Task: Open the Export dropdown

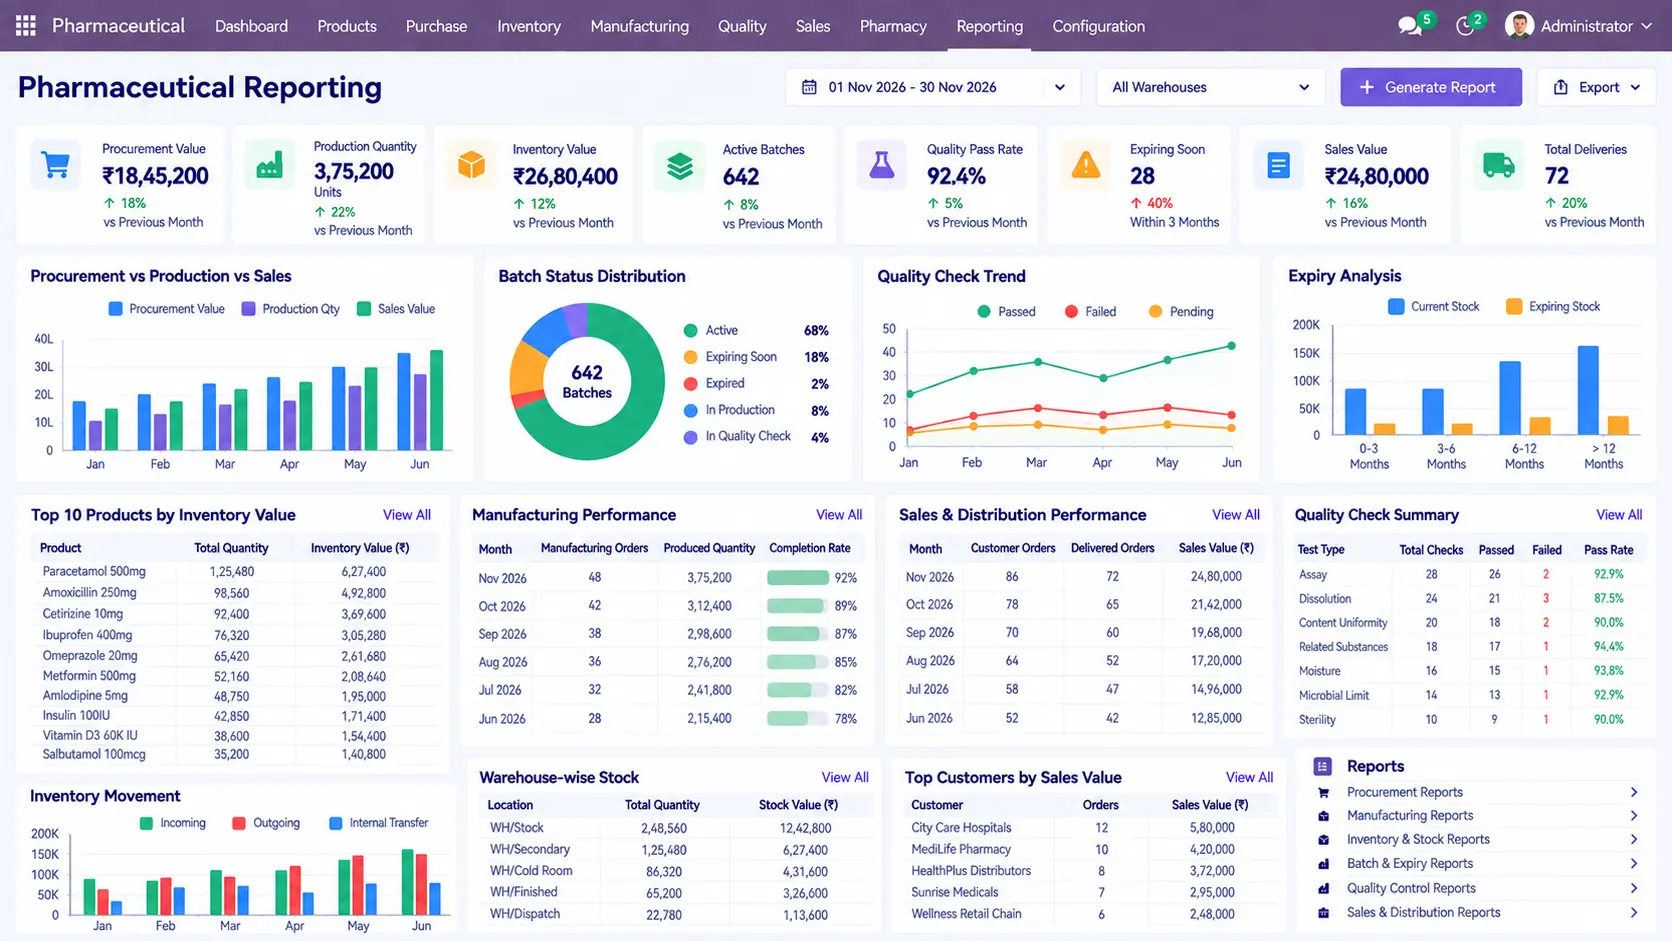Action: click(x=1596, y=87)
